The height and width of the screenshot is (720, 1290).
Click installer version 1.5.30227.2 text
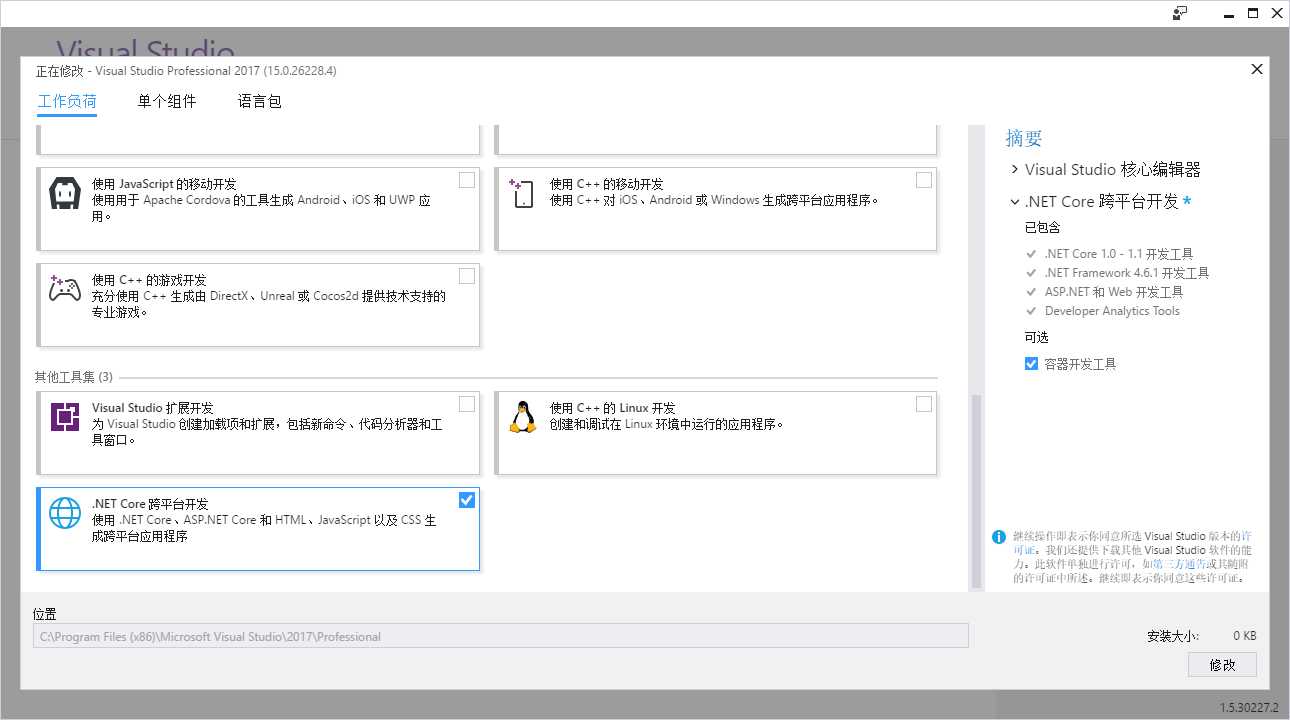pyautogui.click(x=1249, y=707)
